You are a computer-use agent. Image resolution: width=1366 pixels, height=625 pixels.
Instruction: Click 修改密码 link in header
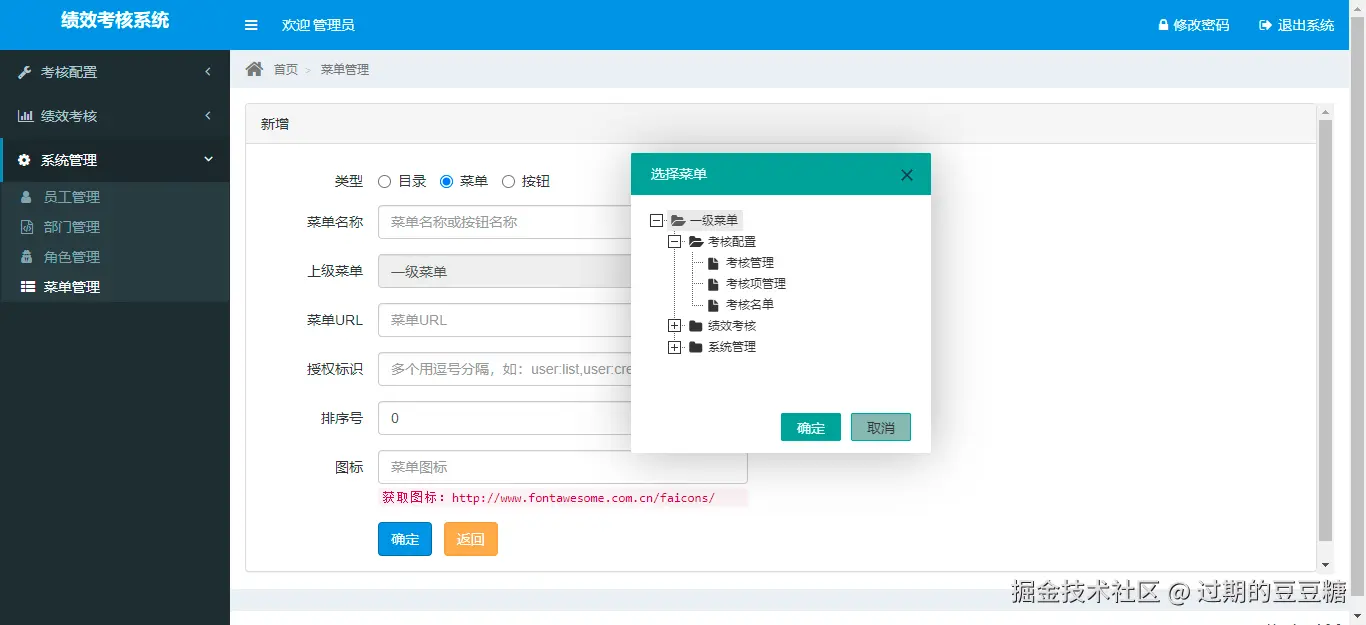(1194, 25)
